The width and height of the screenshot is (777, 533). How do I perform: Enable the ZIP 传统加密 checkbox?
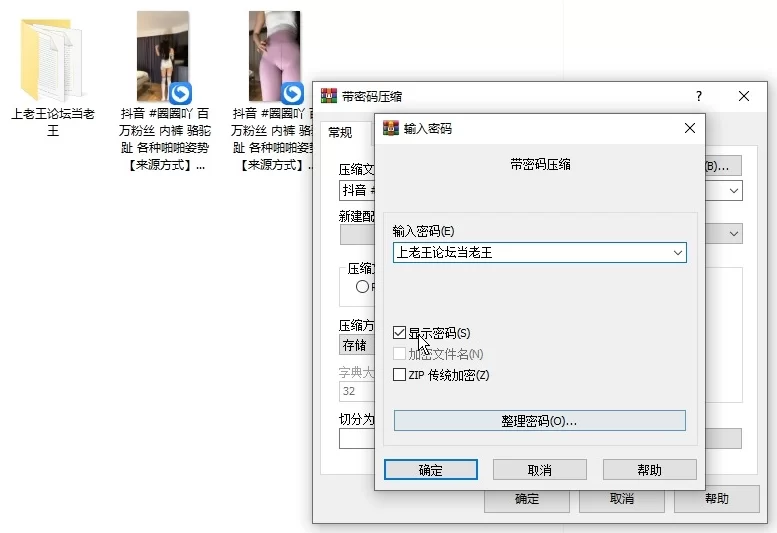[x=400, y=375]
